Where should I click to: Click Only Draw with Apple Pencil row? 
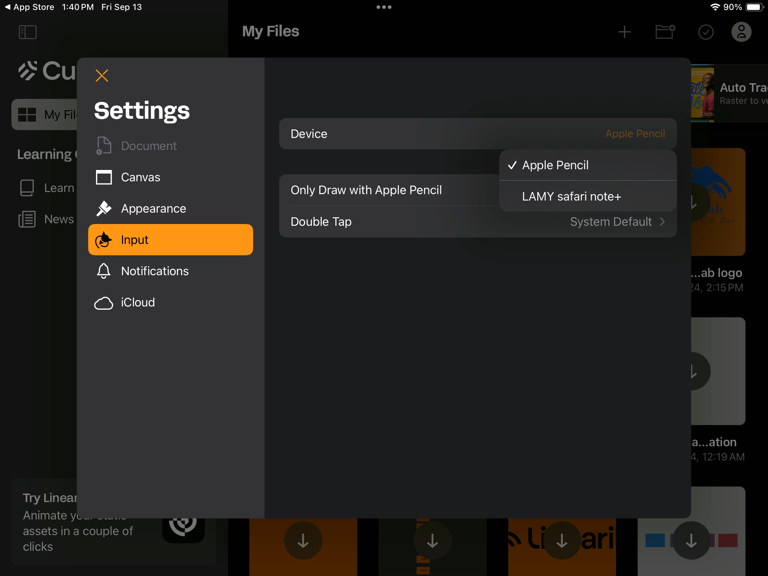(x=389, y=190)
